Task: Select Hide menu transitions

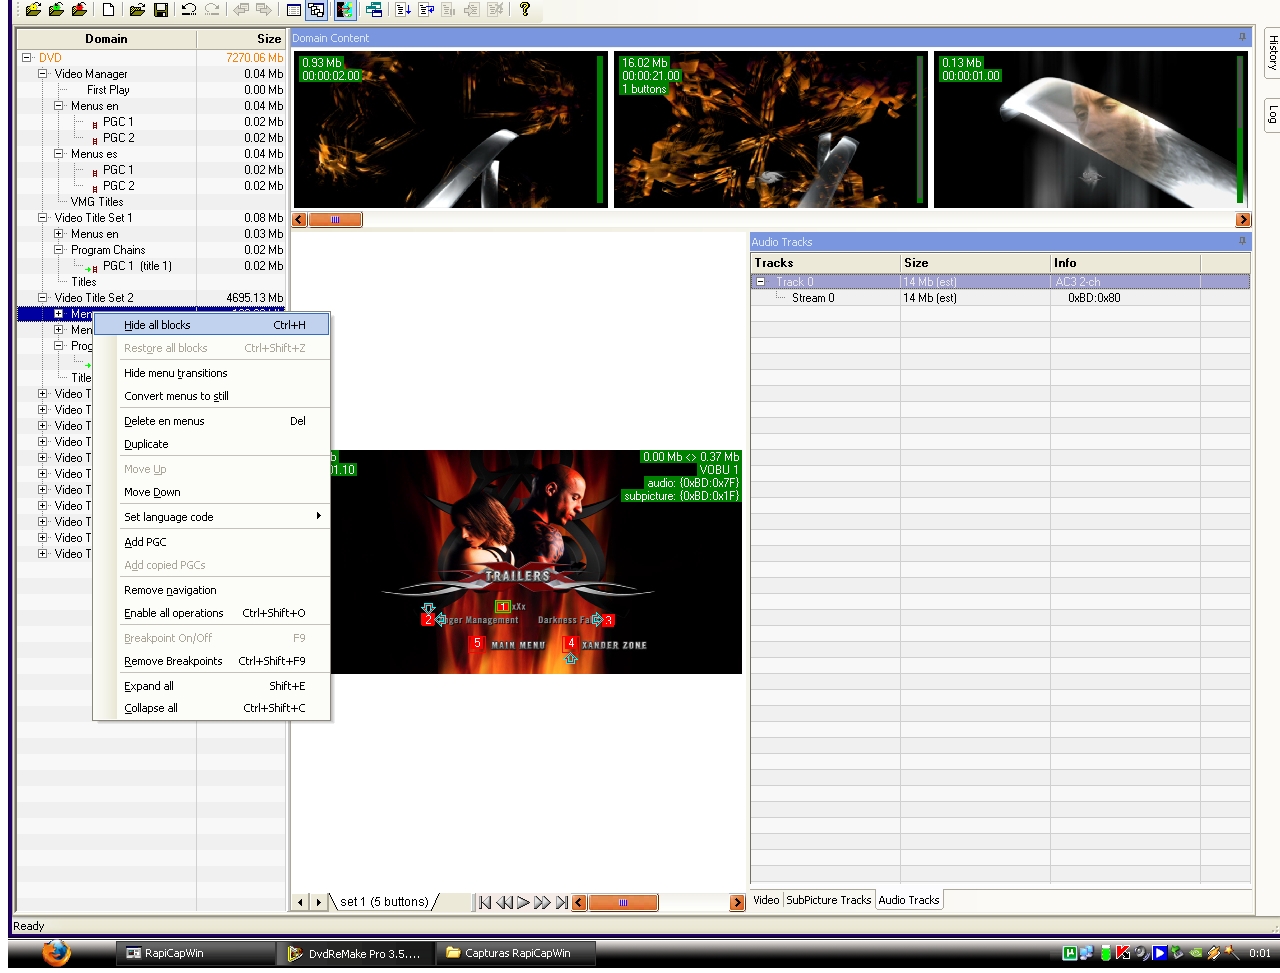Action: point(211,373)
